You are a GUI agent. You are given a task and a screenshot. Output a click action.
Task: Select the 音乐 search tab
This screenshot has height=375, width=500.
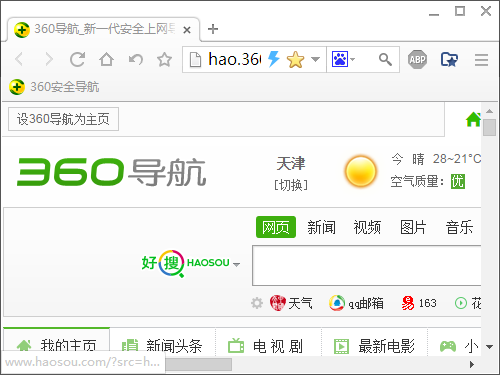click(x=459, y=227)
